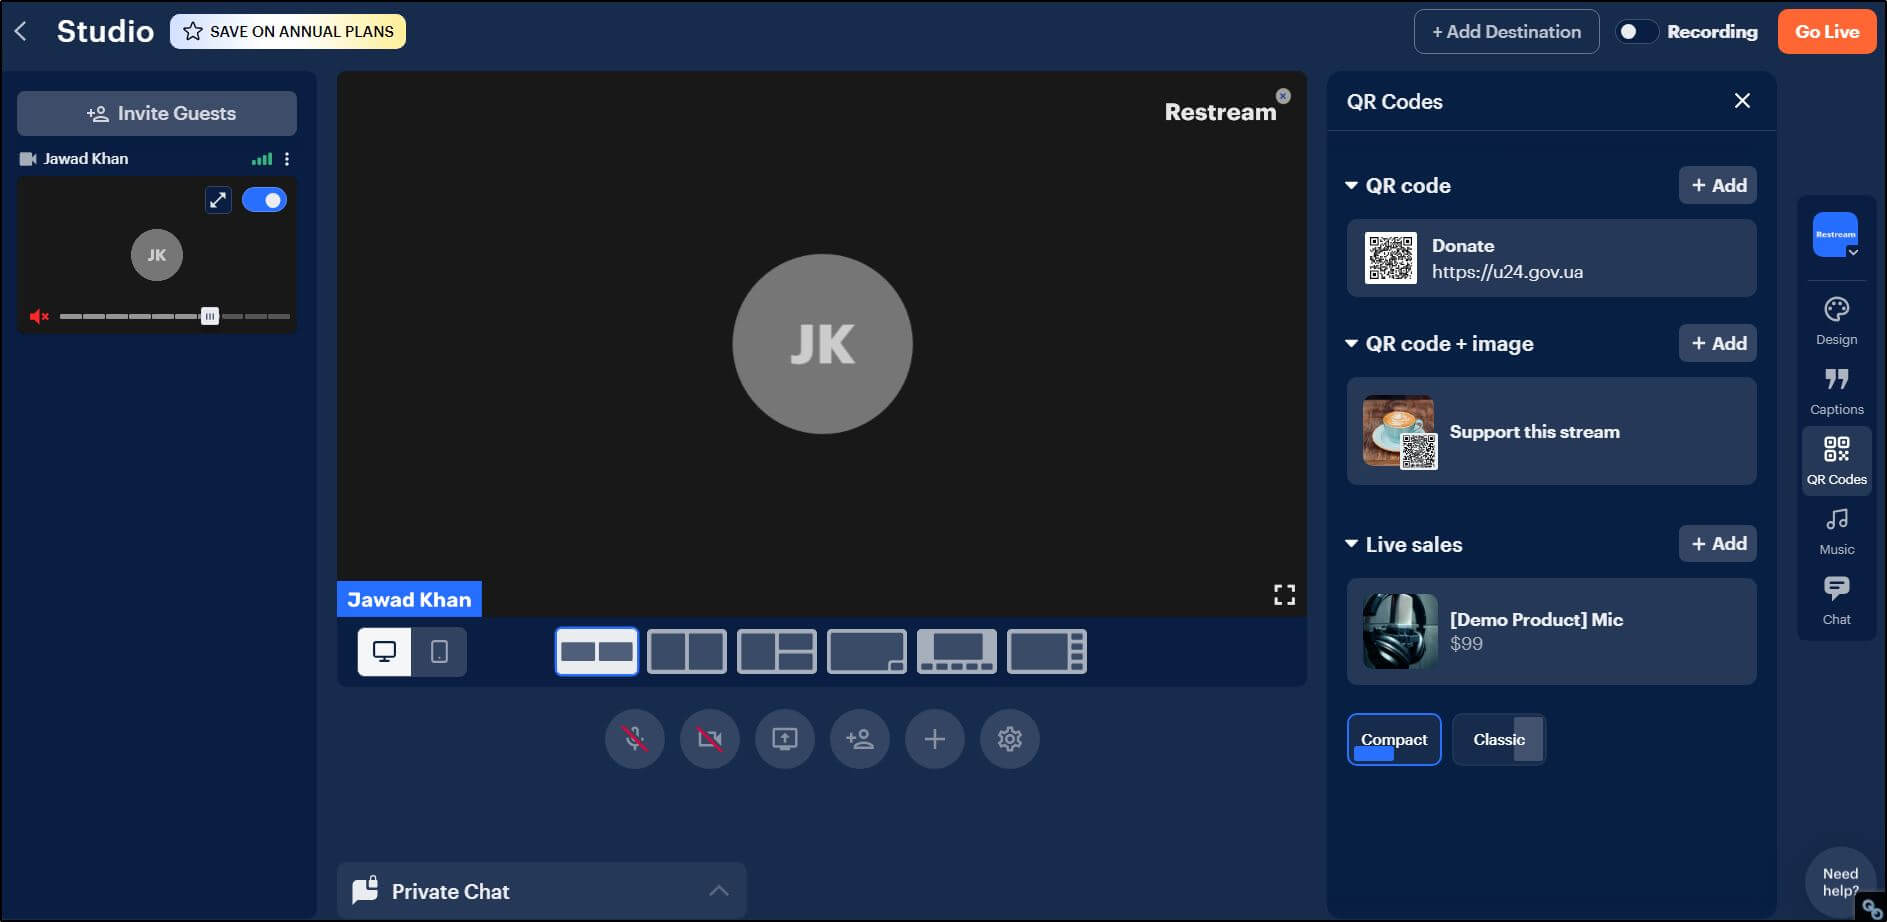Toggle Jawad Khan's video on stage switch
1887x922 pixels.
(x=264, y=199)
